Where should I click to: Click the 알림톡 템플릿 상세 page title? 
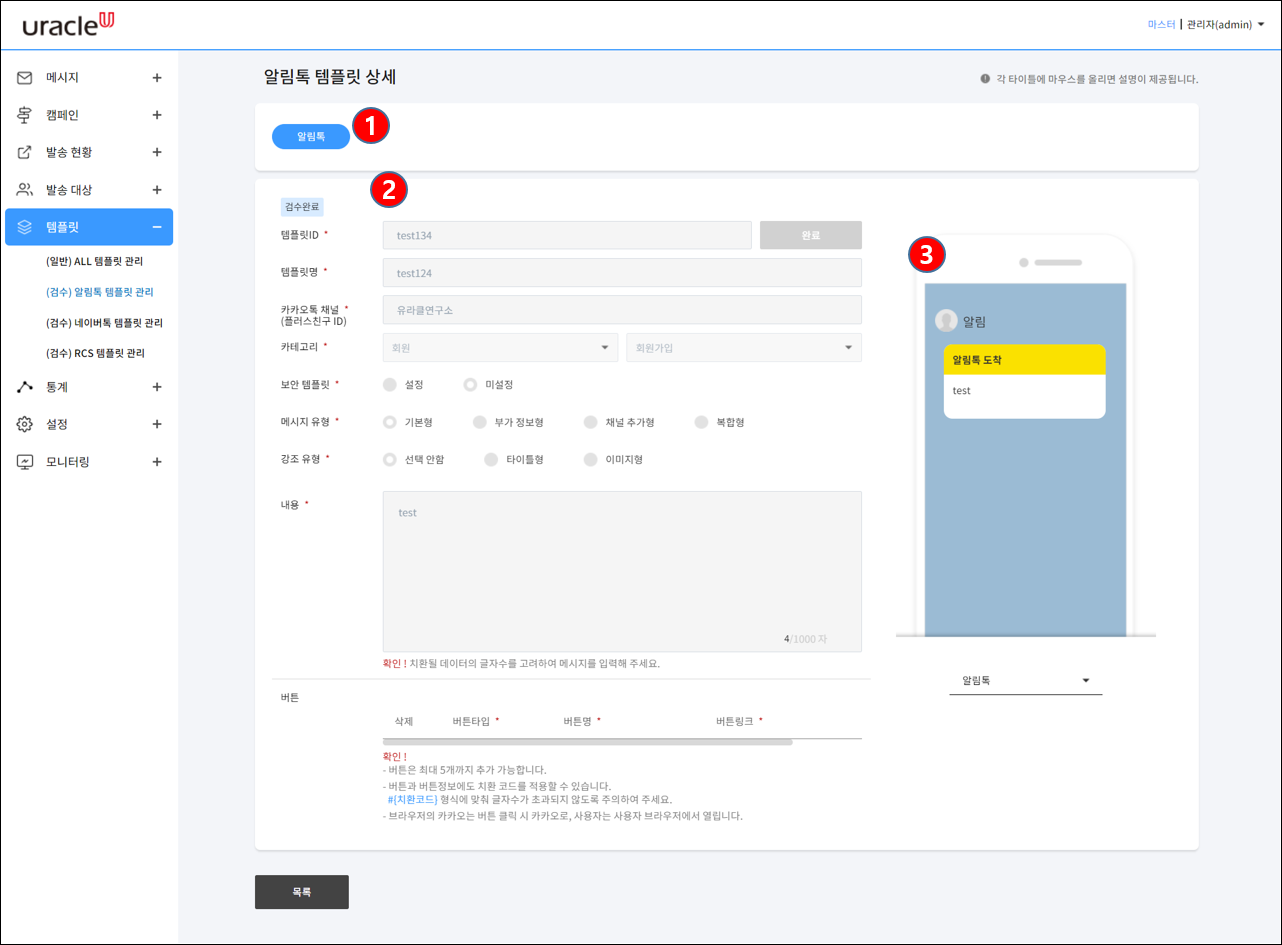330,77
